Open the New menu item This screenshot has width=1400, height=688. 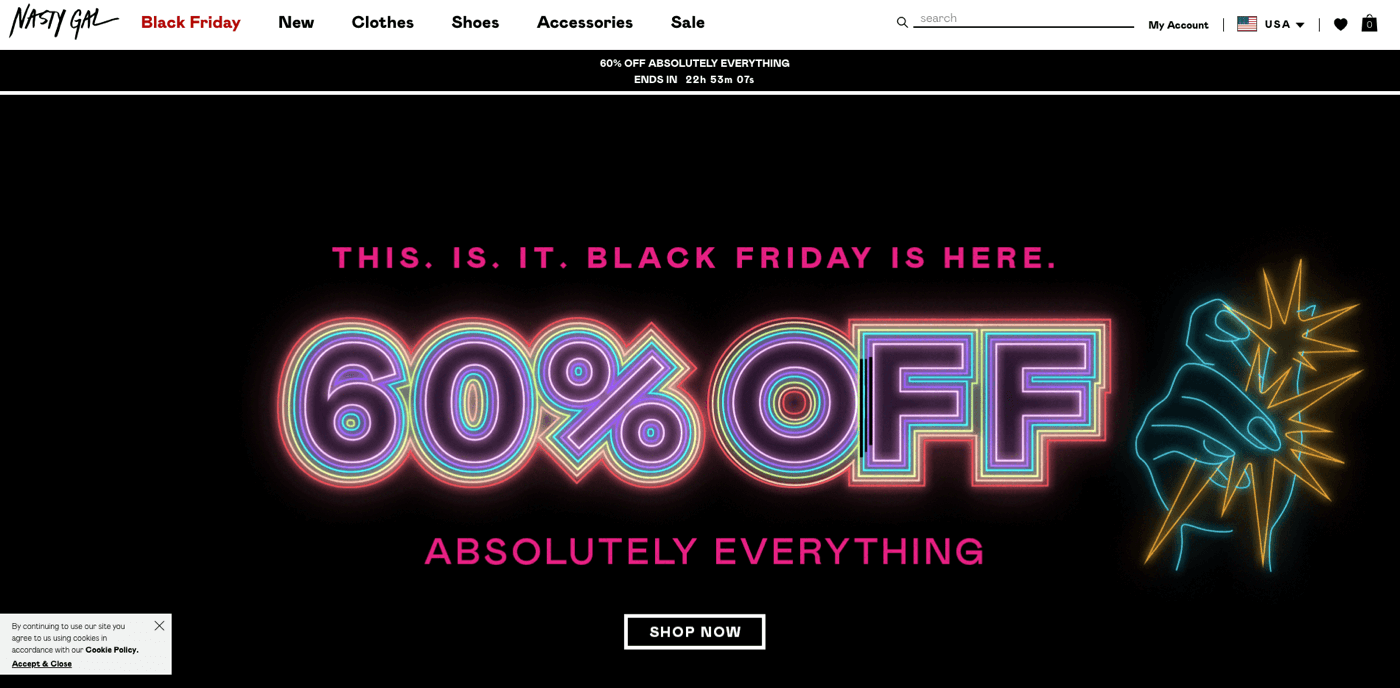296,22
